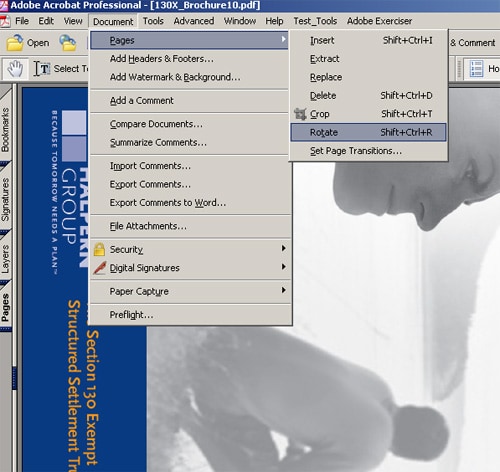Choose Delete in Pages submenu

click(368, 96)
